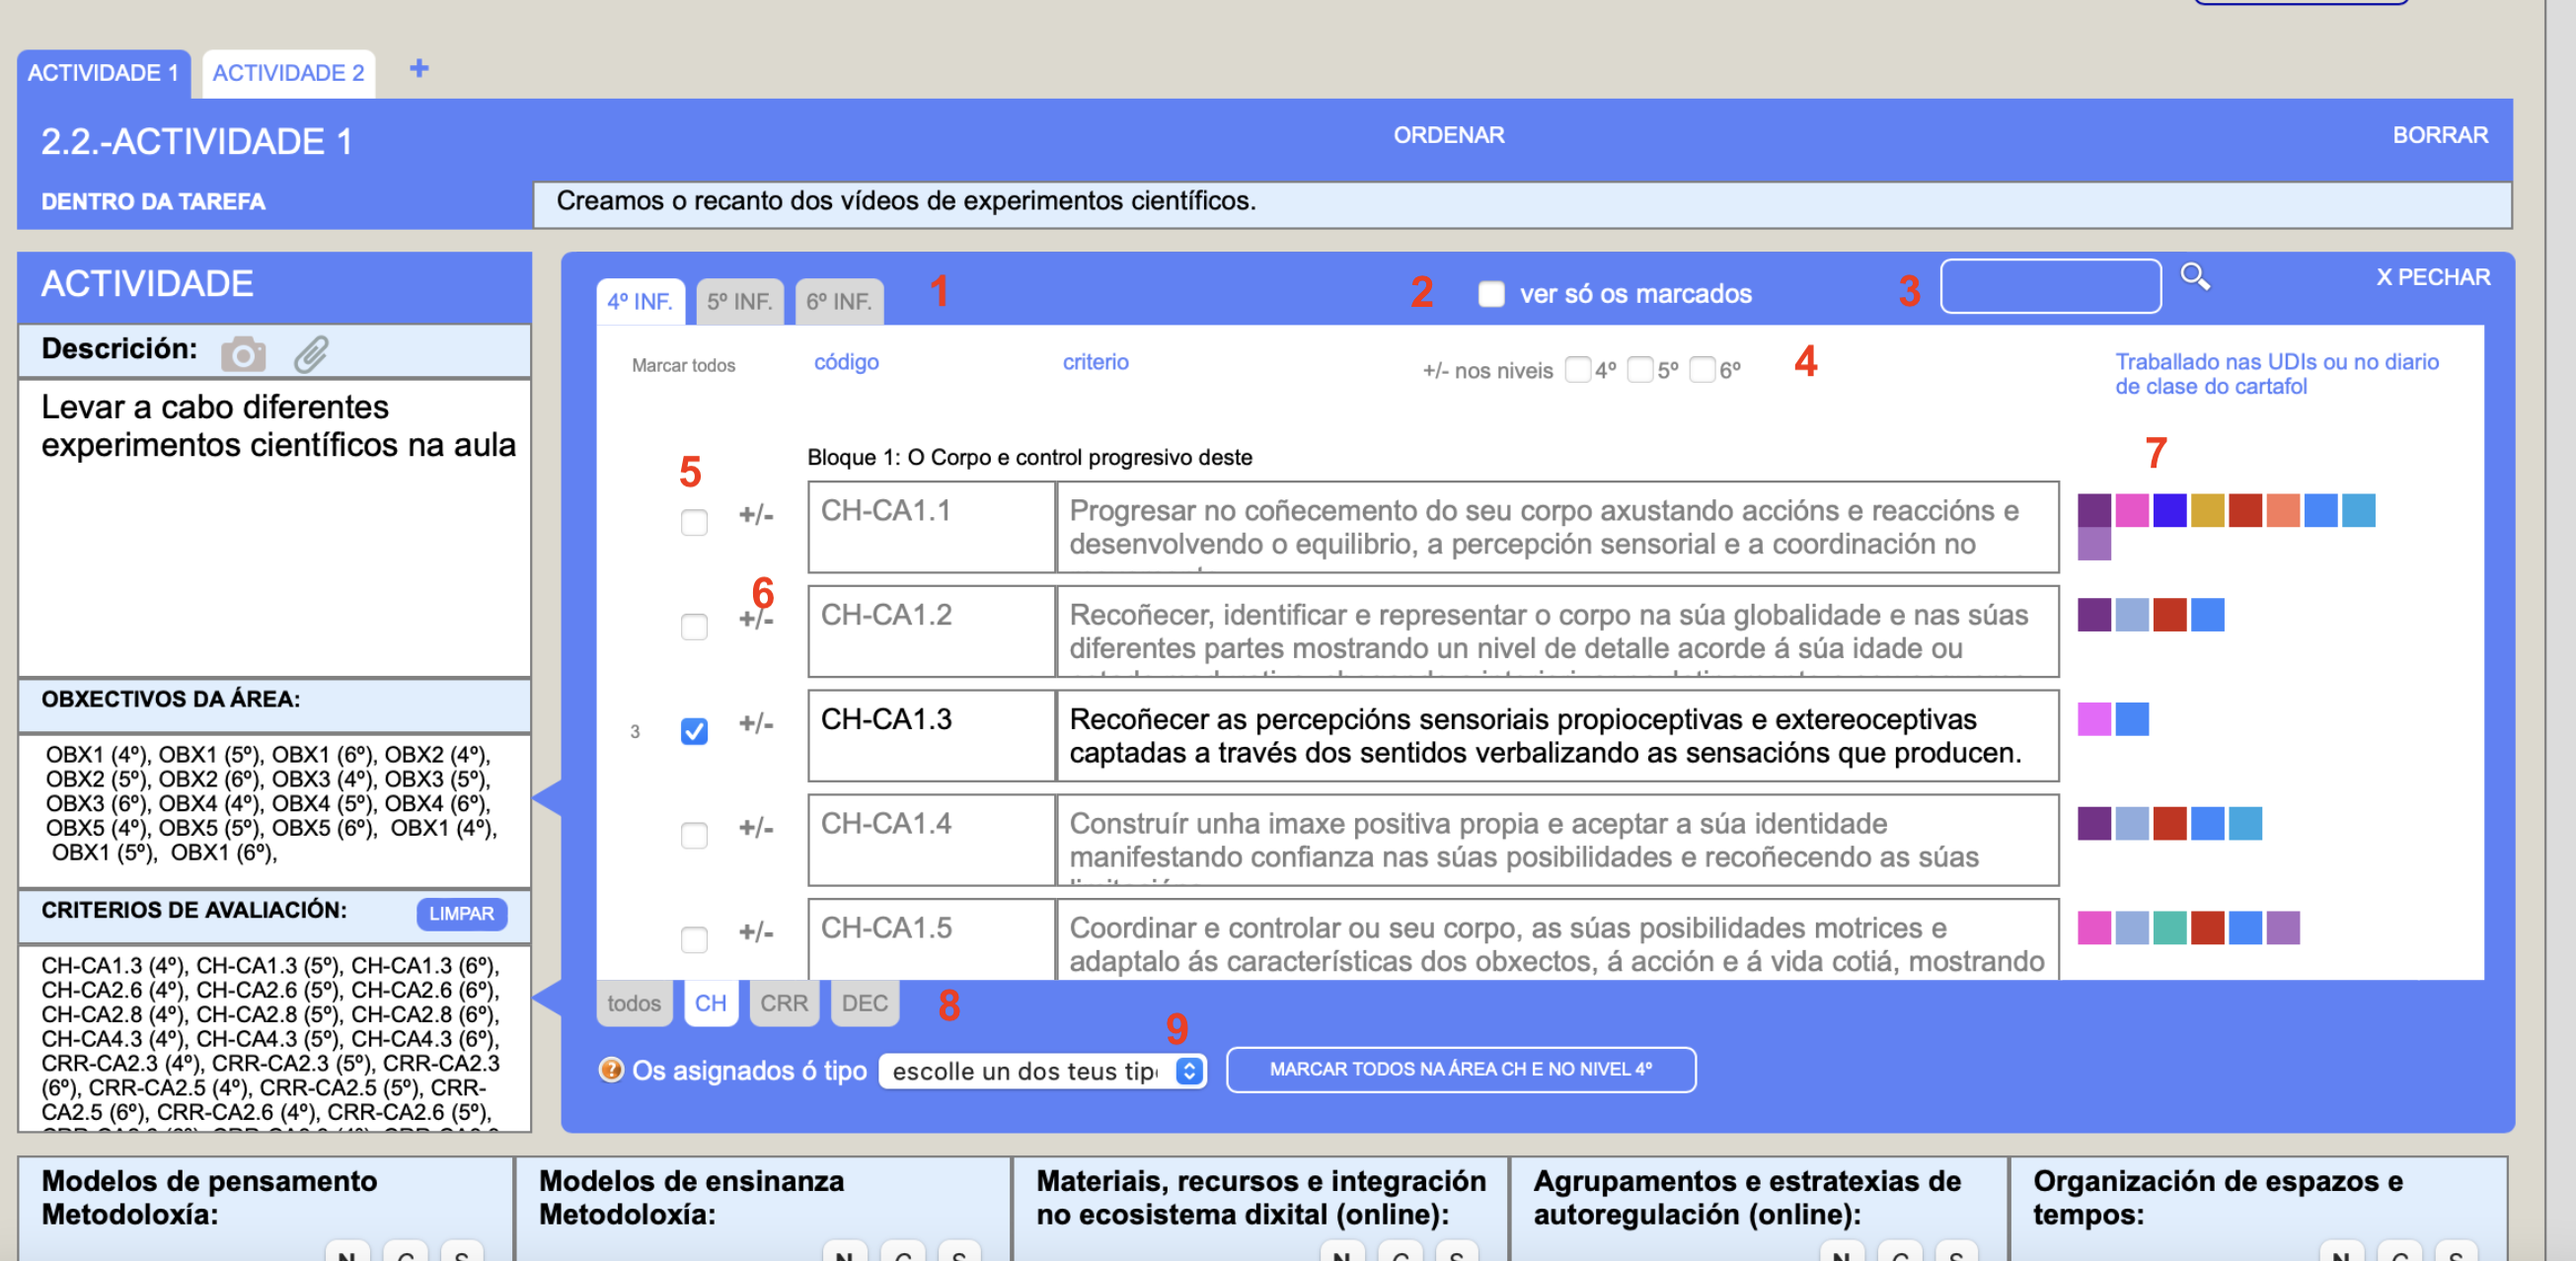Select the CH area tab
Image resolution: width=2576 pixels, height=1261 pixels.
[711, 1003]
